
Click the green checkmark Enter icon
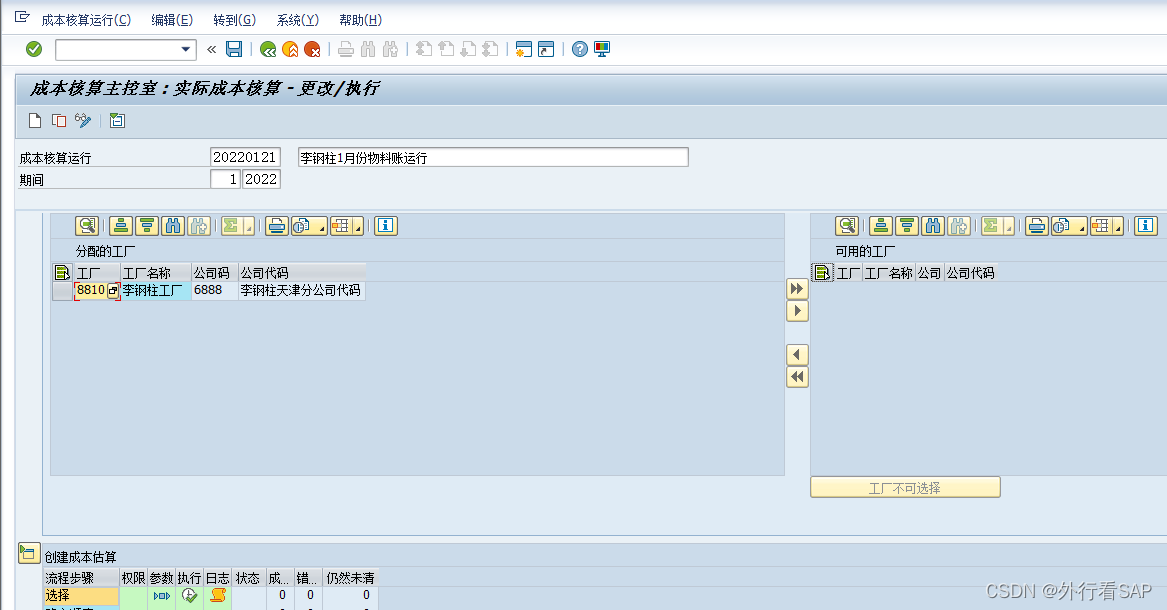(33, 49)
